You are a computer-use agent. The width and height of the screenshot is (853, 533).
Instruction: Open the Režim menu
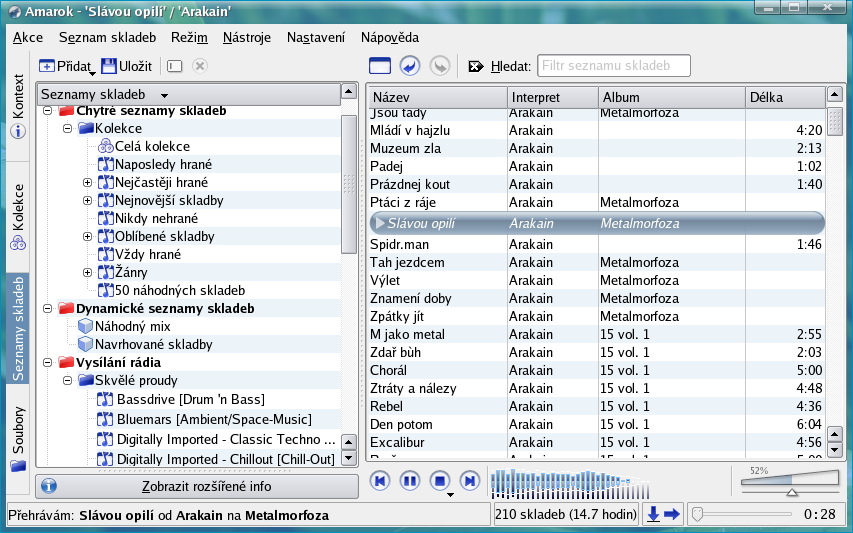189,38
